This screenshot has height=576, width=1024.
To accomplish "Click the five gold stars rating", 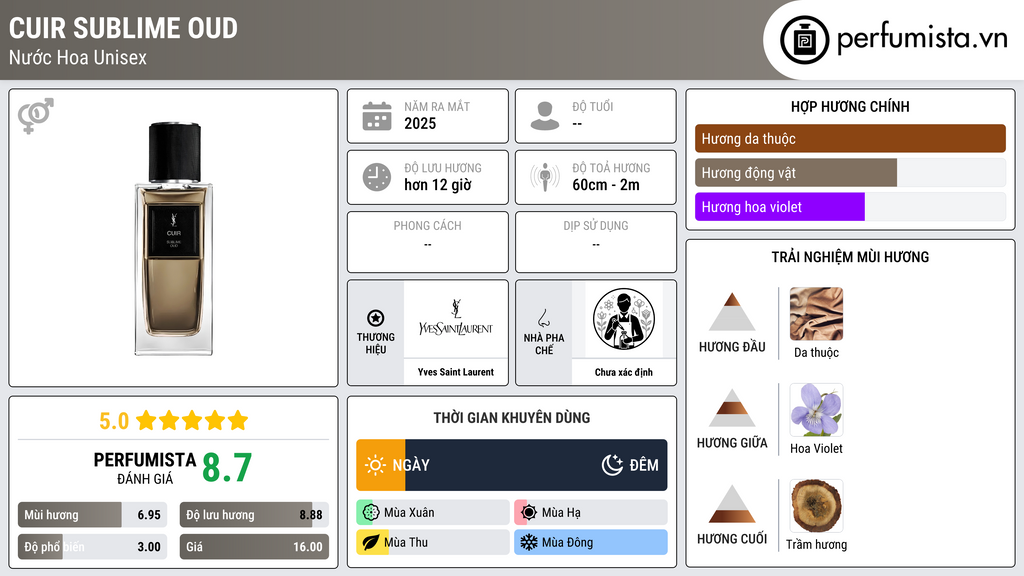I will [192, 420].
